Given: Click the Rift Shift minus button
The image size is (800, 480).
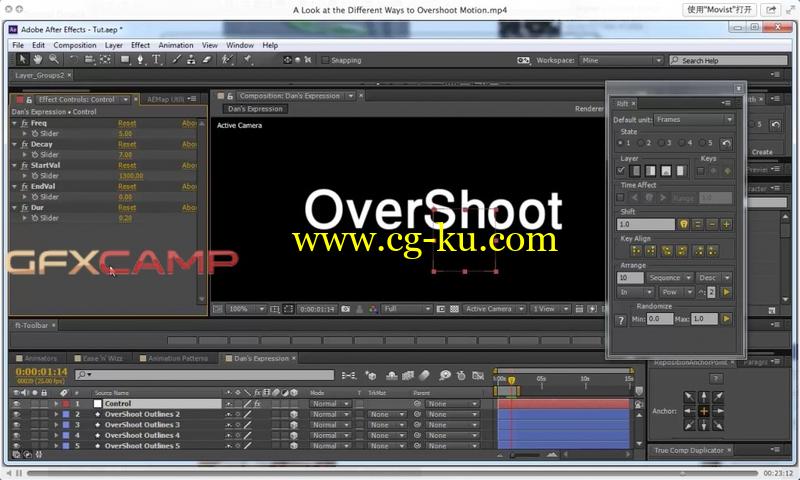Looking at the screenshot, I should click(712, 224).
